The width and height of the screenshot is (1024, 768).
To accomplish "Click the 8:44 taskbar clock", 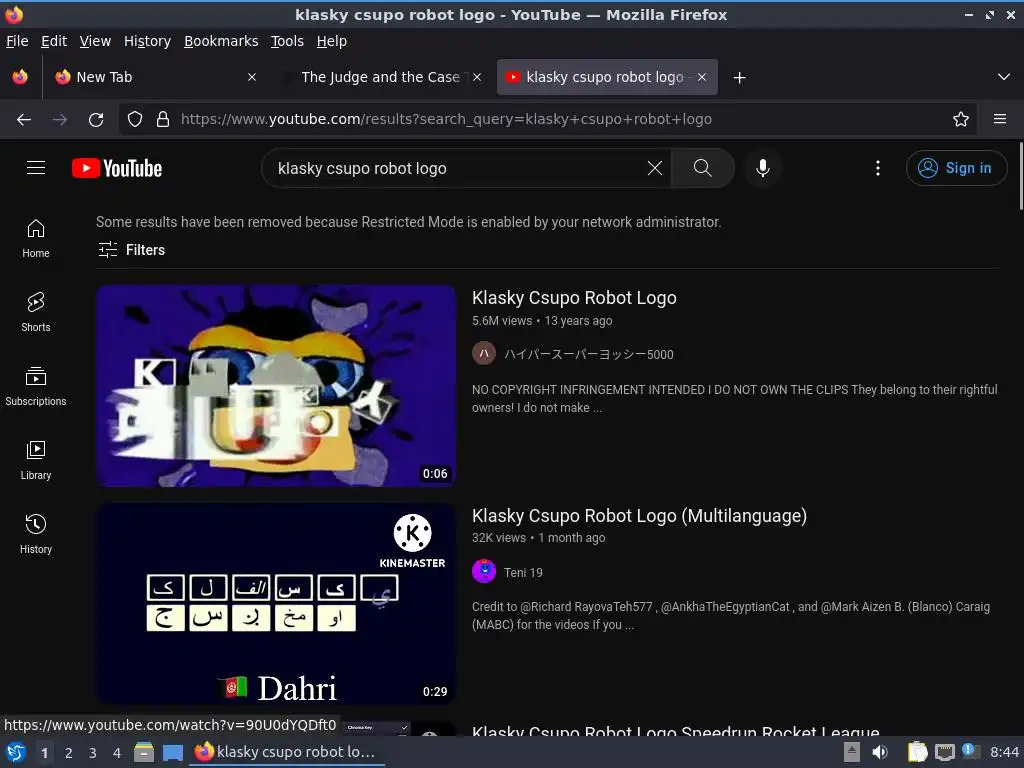I will tap(1004, 752).
